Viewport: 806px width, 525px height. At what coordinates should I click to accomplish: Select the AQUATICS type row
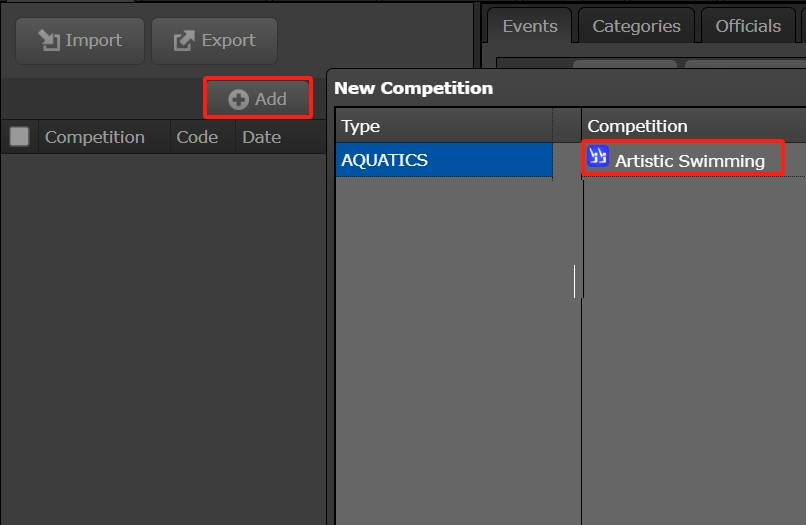click(443, 160)
